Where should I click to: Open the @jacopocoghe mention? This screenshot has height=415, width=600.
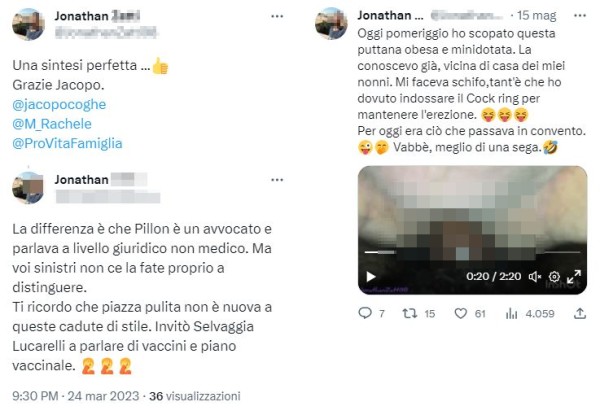coord(59,104)
